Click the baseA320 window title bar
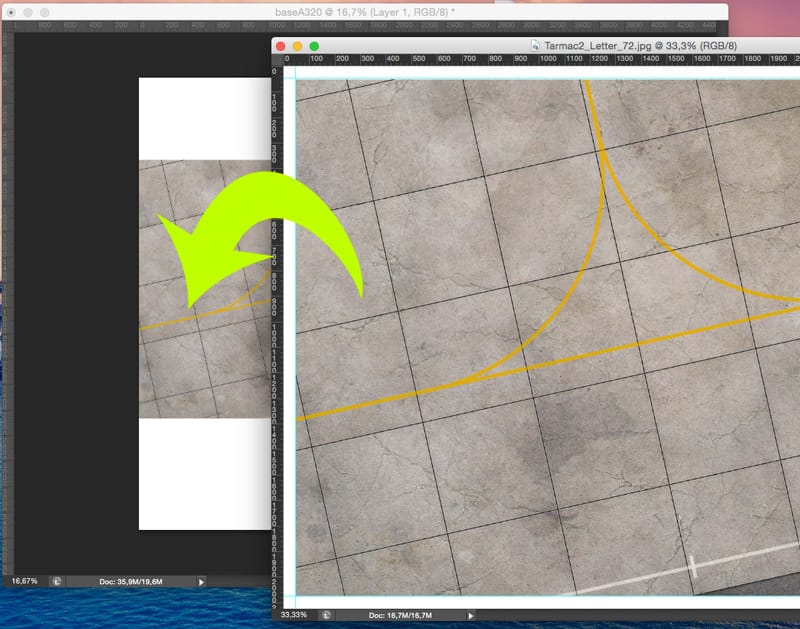The height and width of the screenshot is (629, 800). pos(365,12)
